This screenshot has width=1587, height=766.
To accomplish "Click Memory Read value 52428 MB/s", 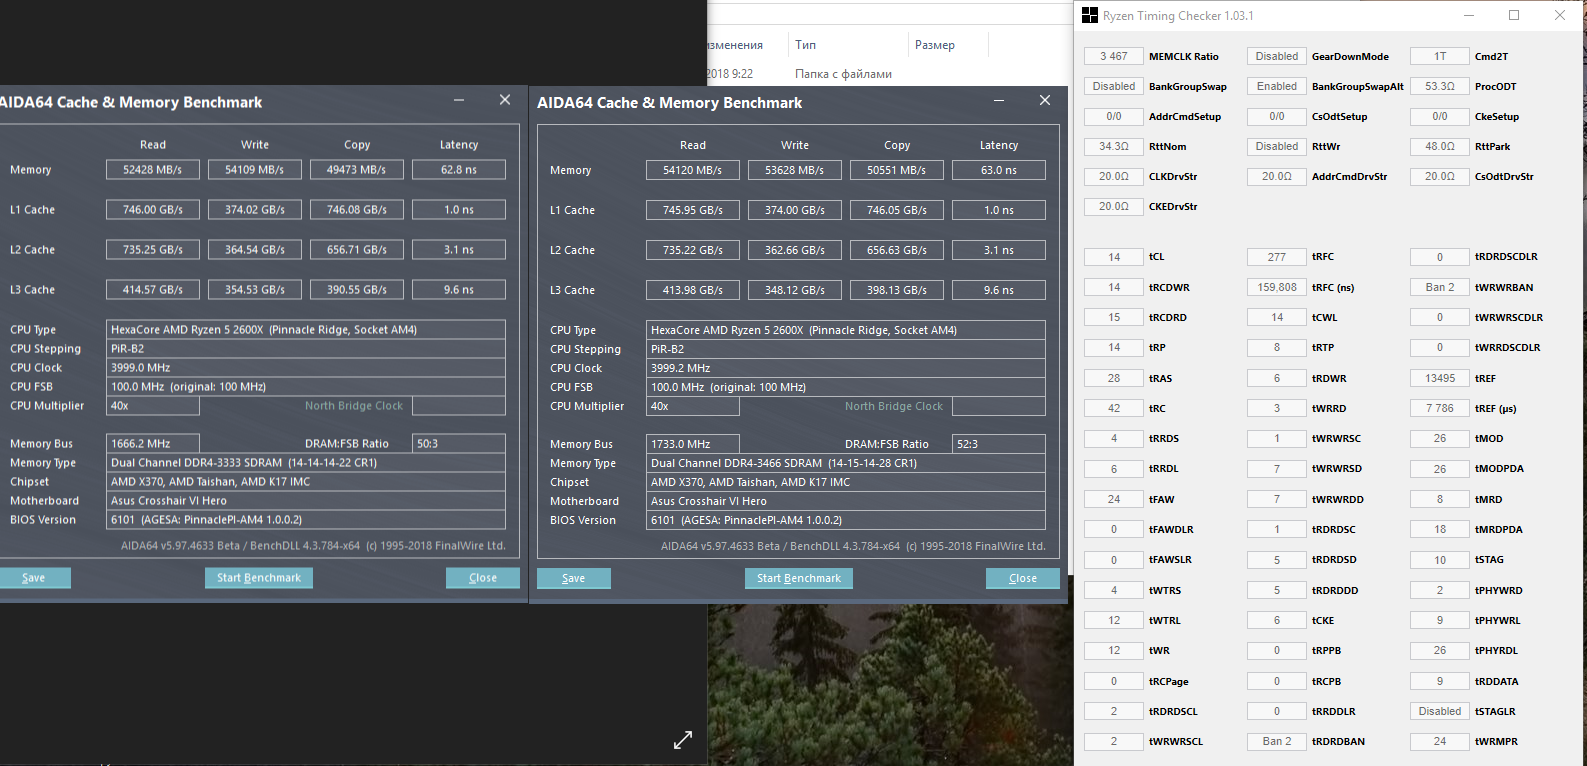I will pyautogui.click(x=153, y=170).
